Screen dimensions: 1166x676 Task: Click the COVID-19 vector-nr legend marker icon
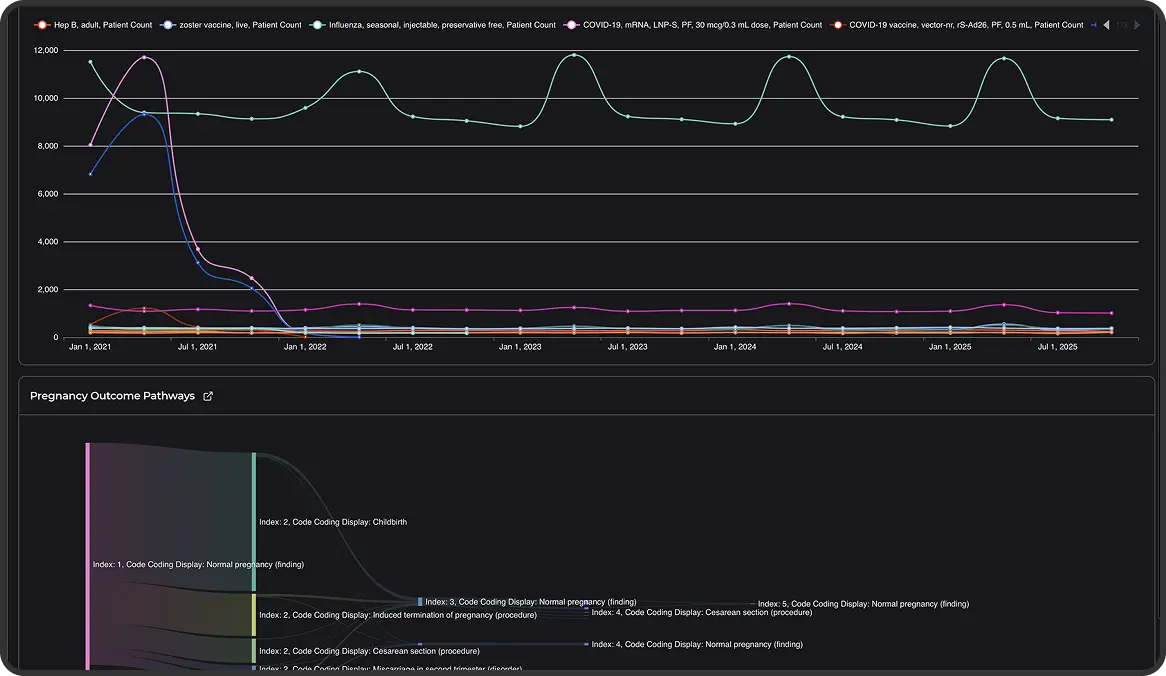pyautogui.click(x=837, y=25)
